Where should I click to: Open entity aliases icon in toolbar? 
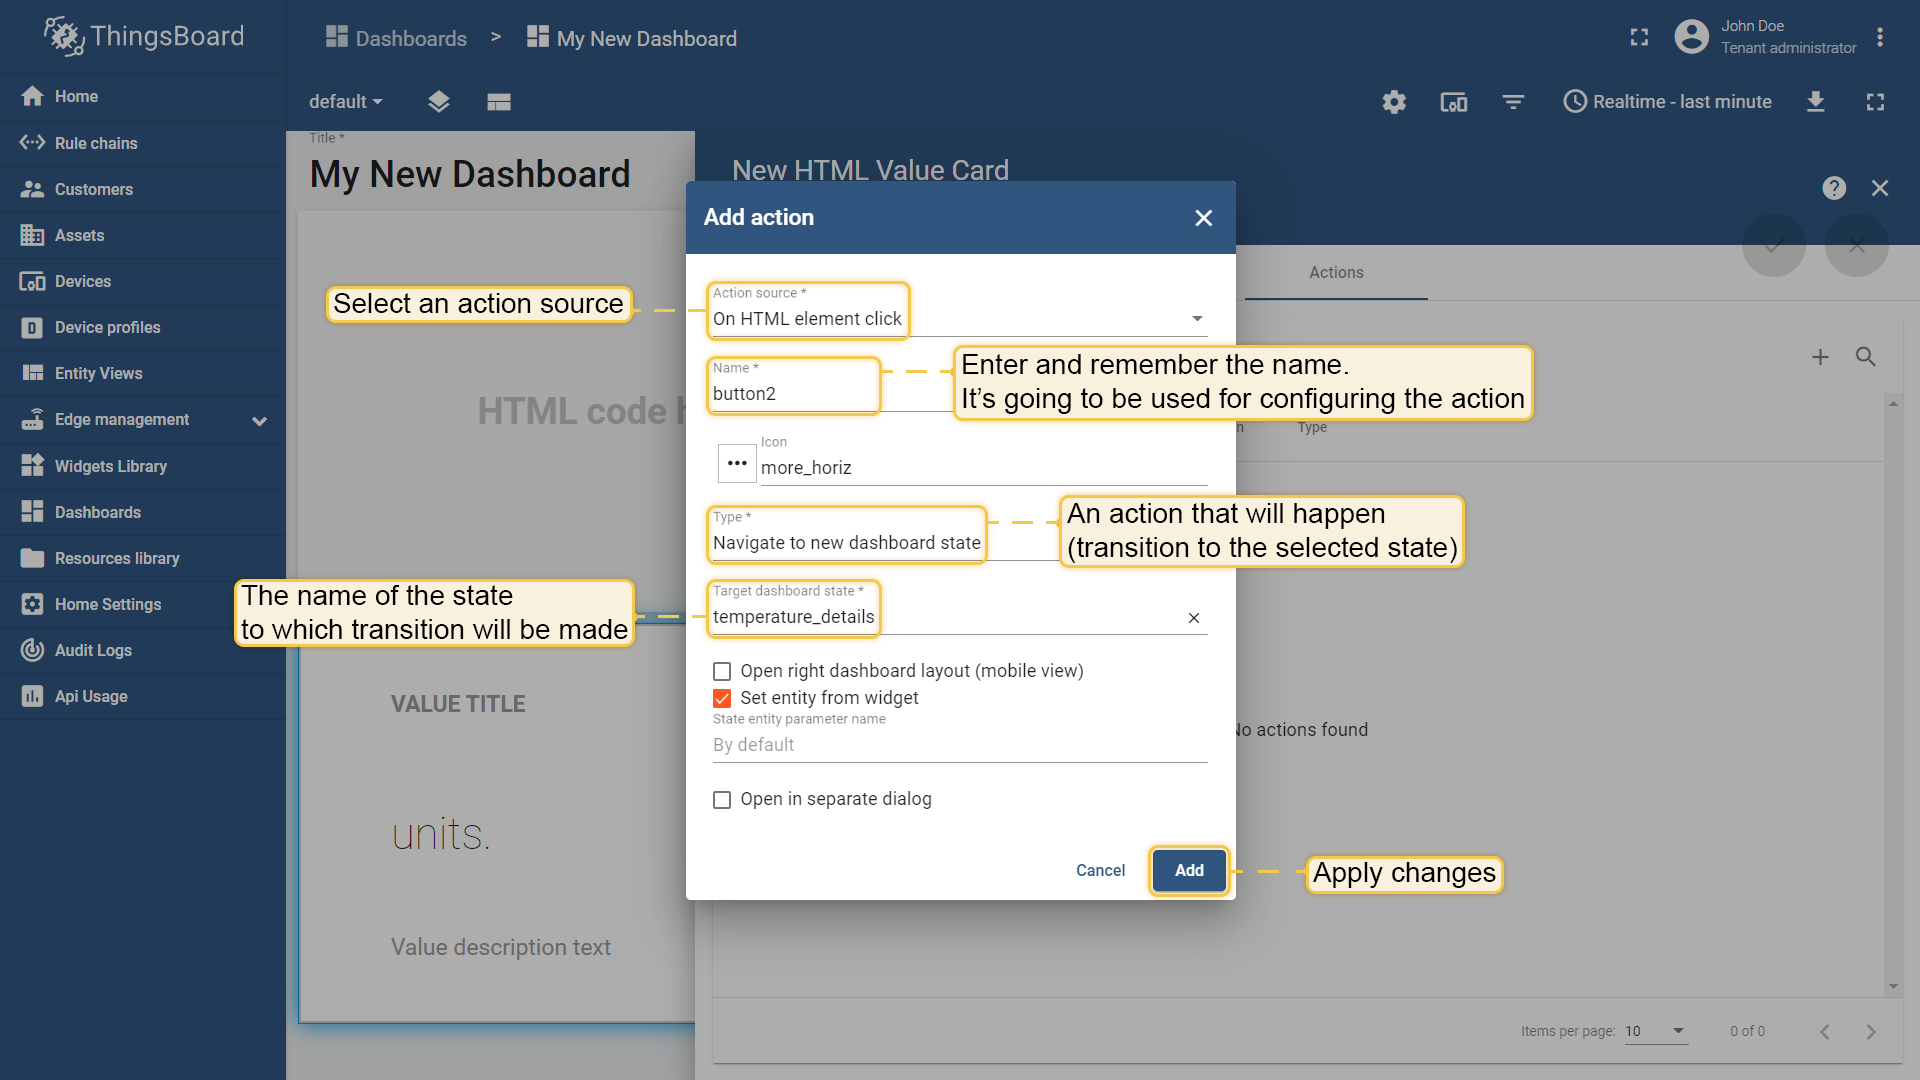[x=1453, y=102]
